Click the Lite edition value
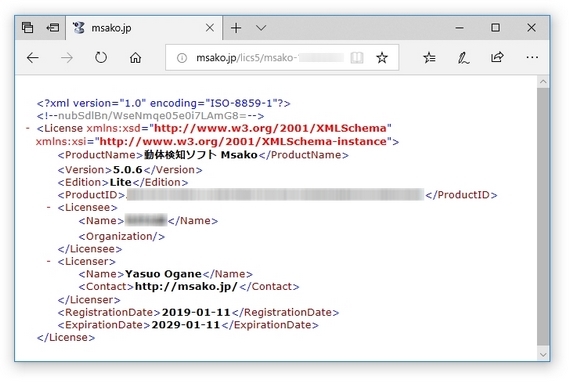Viewport: 570px width, 384px height. click(121, 182)
